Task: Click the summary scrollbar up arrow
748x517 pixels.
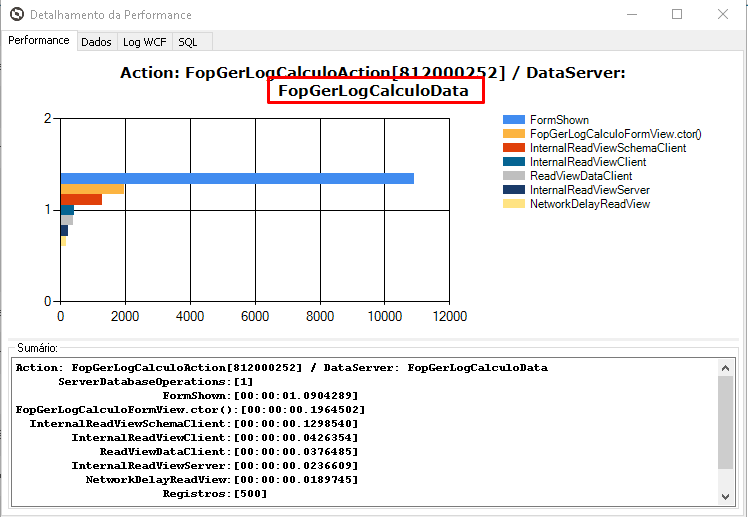Action: click(x=726, y=368)
